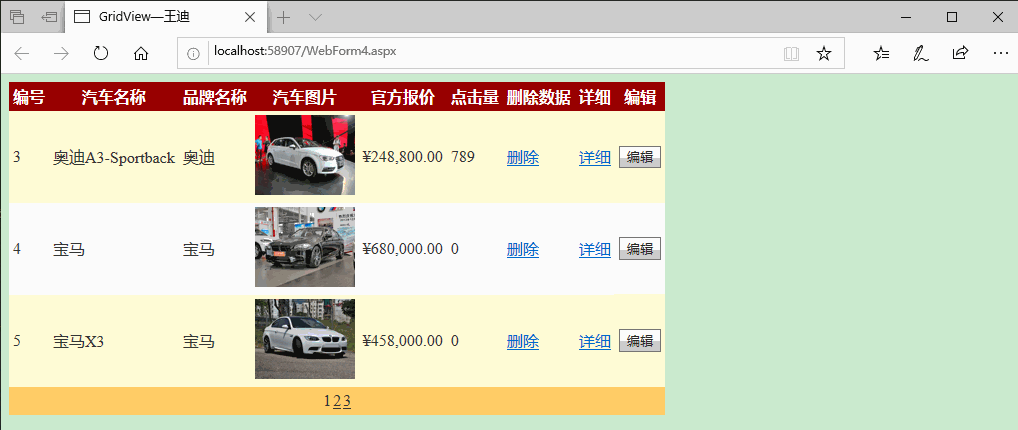Open 详细 link for 奥迪A3-Sportback

(x=595, y=157)
